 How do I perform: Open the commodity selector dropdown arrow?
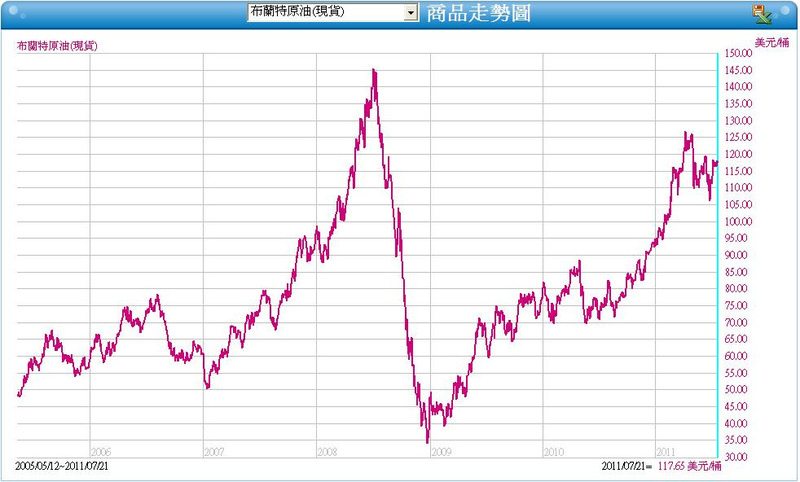click(x=410, y=12)
